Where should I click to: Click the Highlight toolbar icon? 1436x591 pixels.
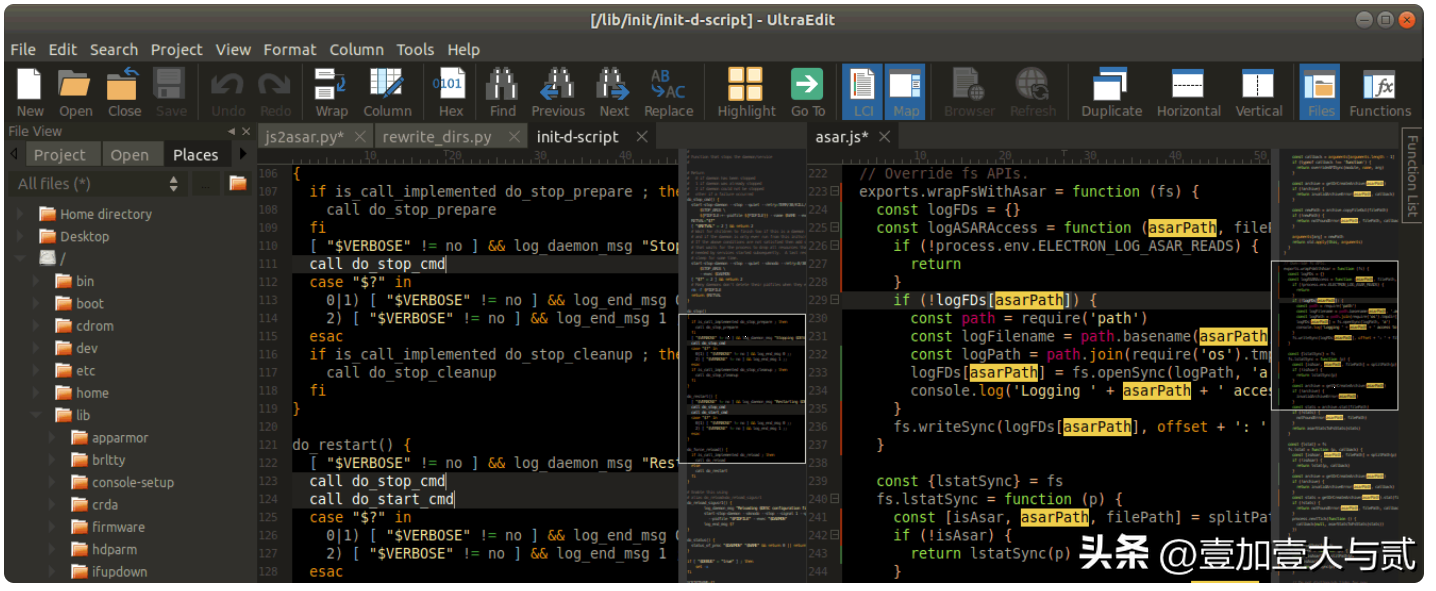(746, 93)
